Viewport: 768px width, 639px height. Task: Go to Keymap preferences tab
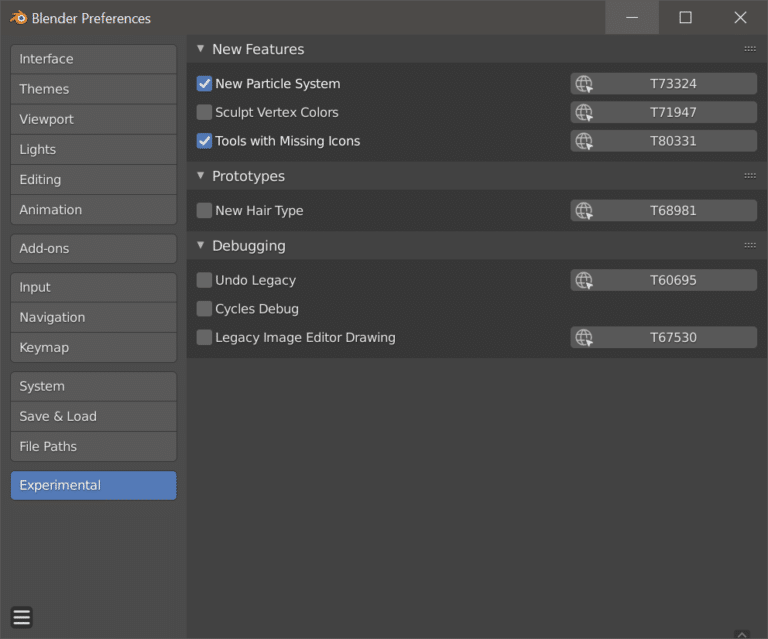[94, 348]
